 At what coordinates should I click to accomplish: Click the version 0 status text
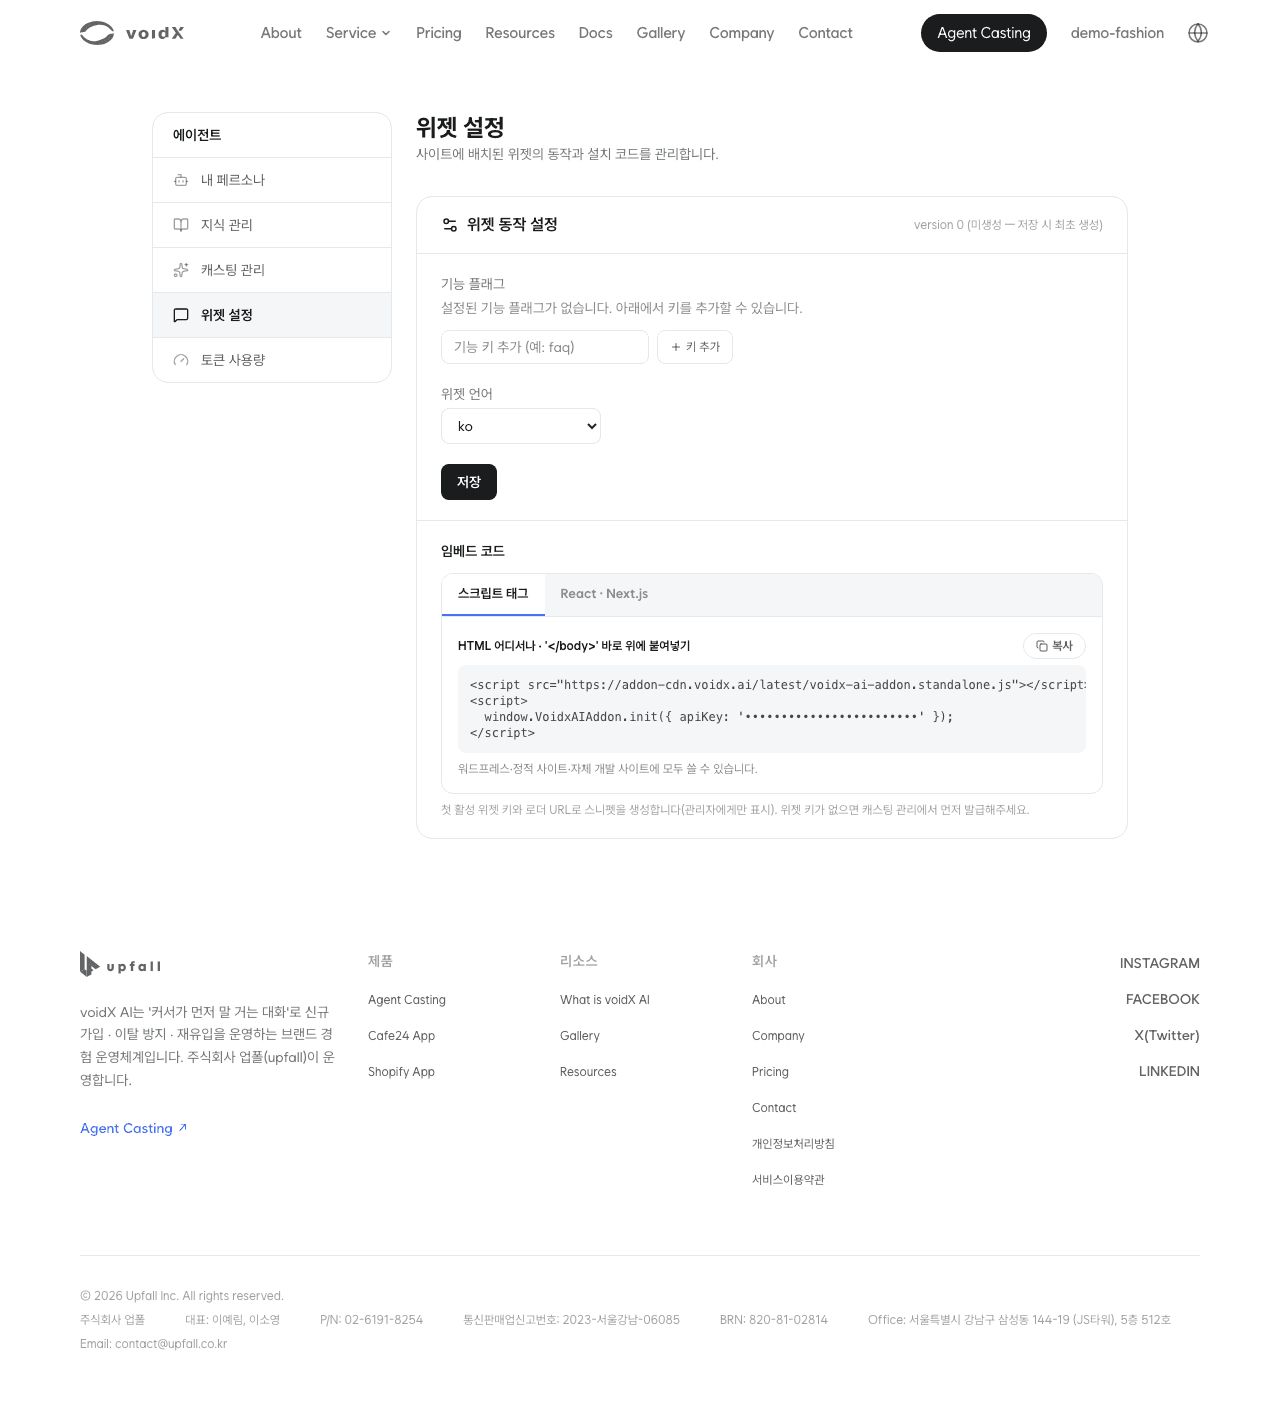(x=1008, y=225)
